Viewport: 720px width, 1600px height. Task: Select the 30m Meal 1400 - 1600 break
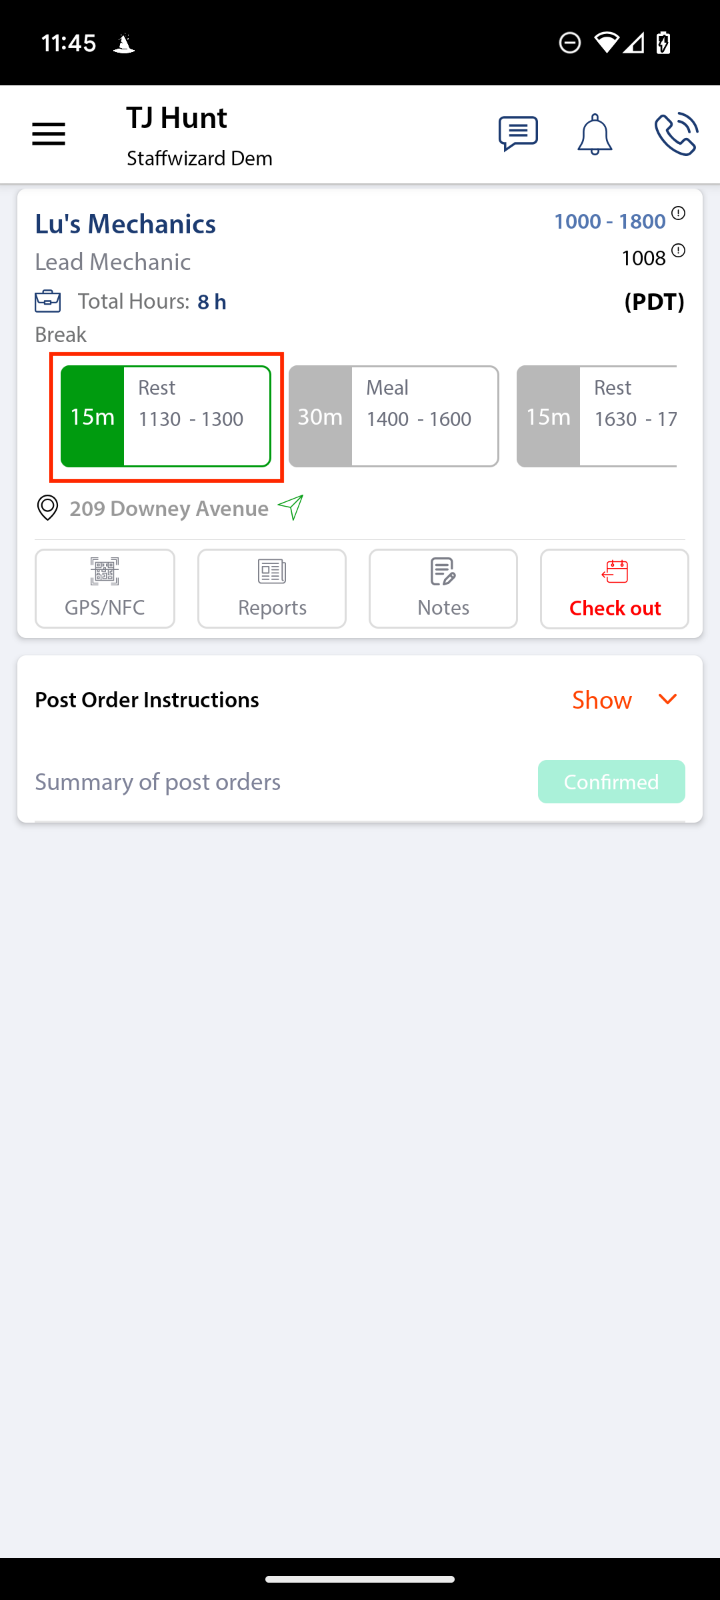click(x=394, y=416)
